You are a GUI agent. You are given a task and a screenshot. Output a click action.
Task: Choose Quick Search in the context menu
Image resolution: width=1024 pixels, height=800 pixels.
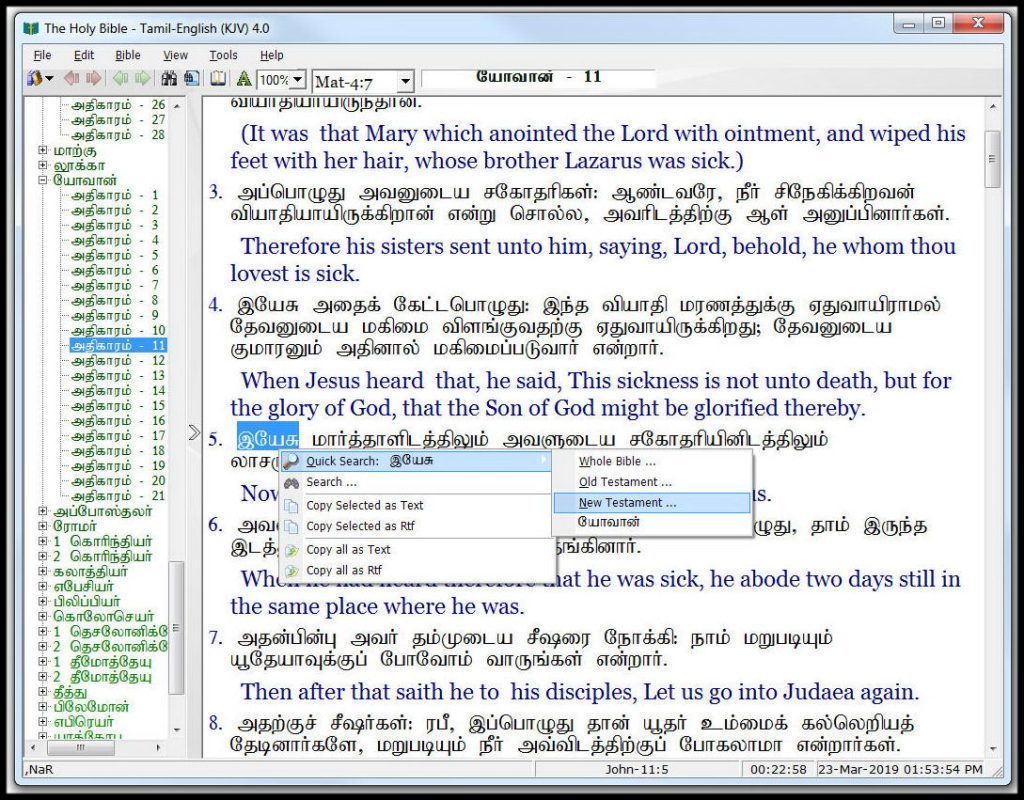417,461
